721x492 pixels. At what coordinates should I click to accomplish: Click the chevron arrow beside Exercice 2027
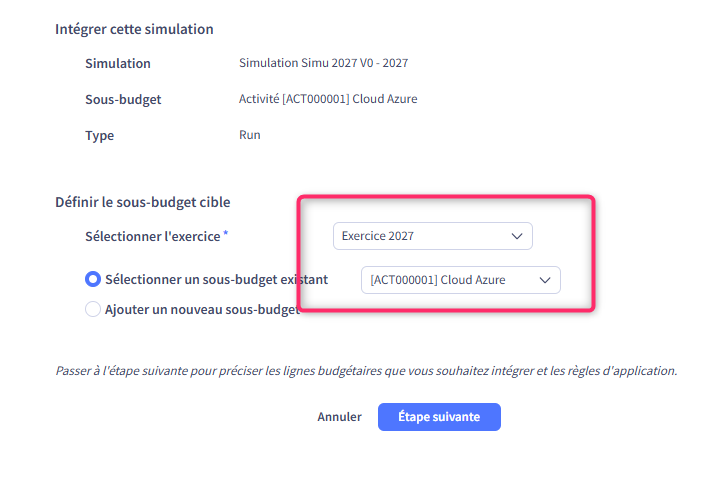[517, 236]
